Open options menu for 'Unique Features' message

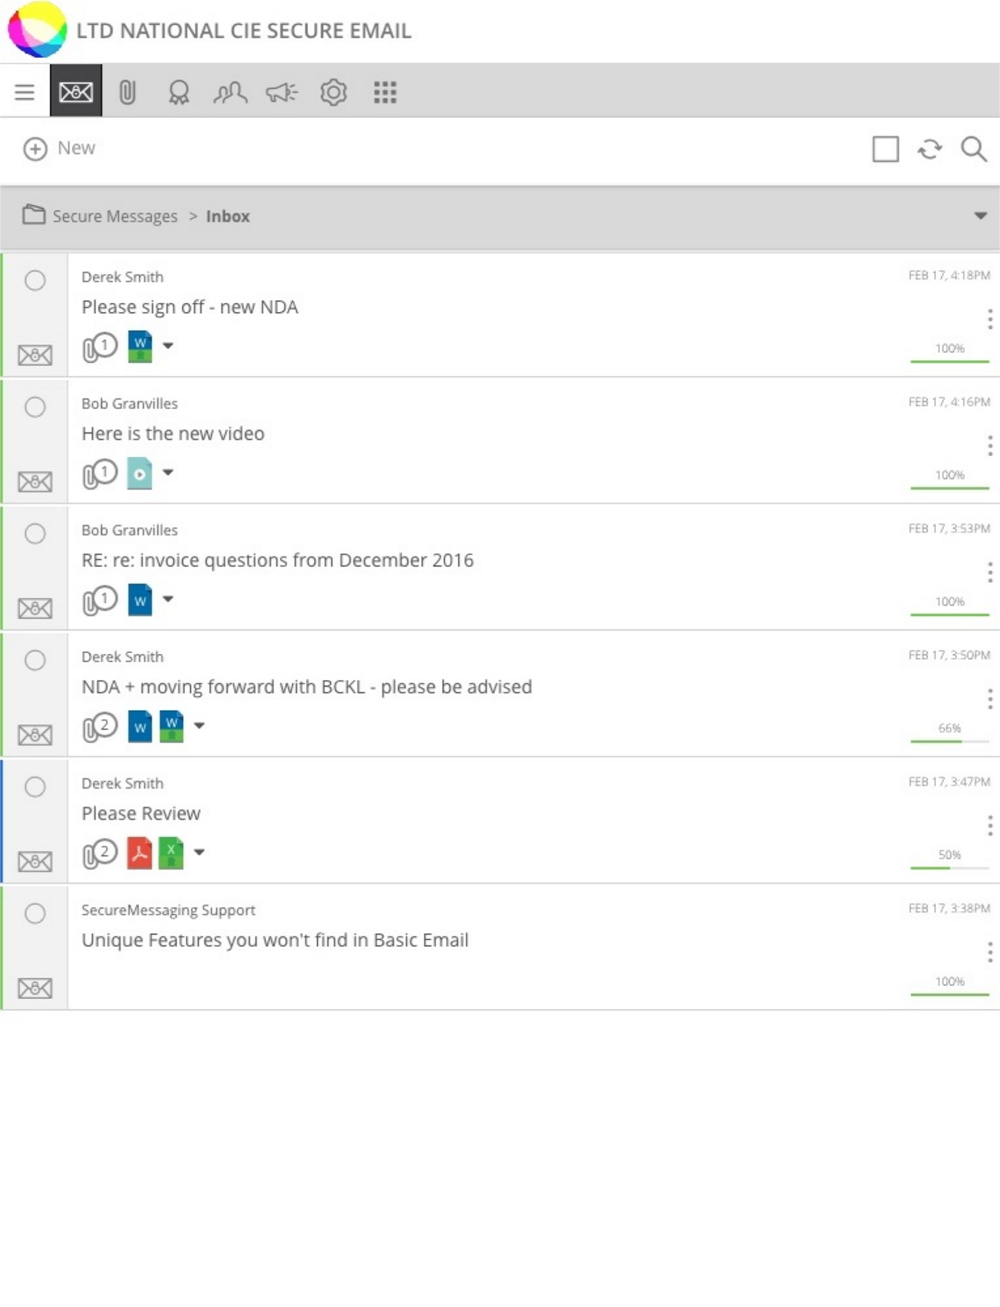[990, 952]
